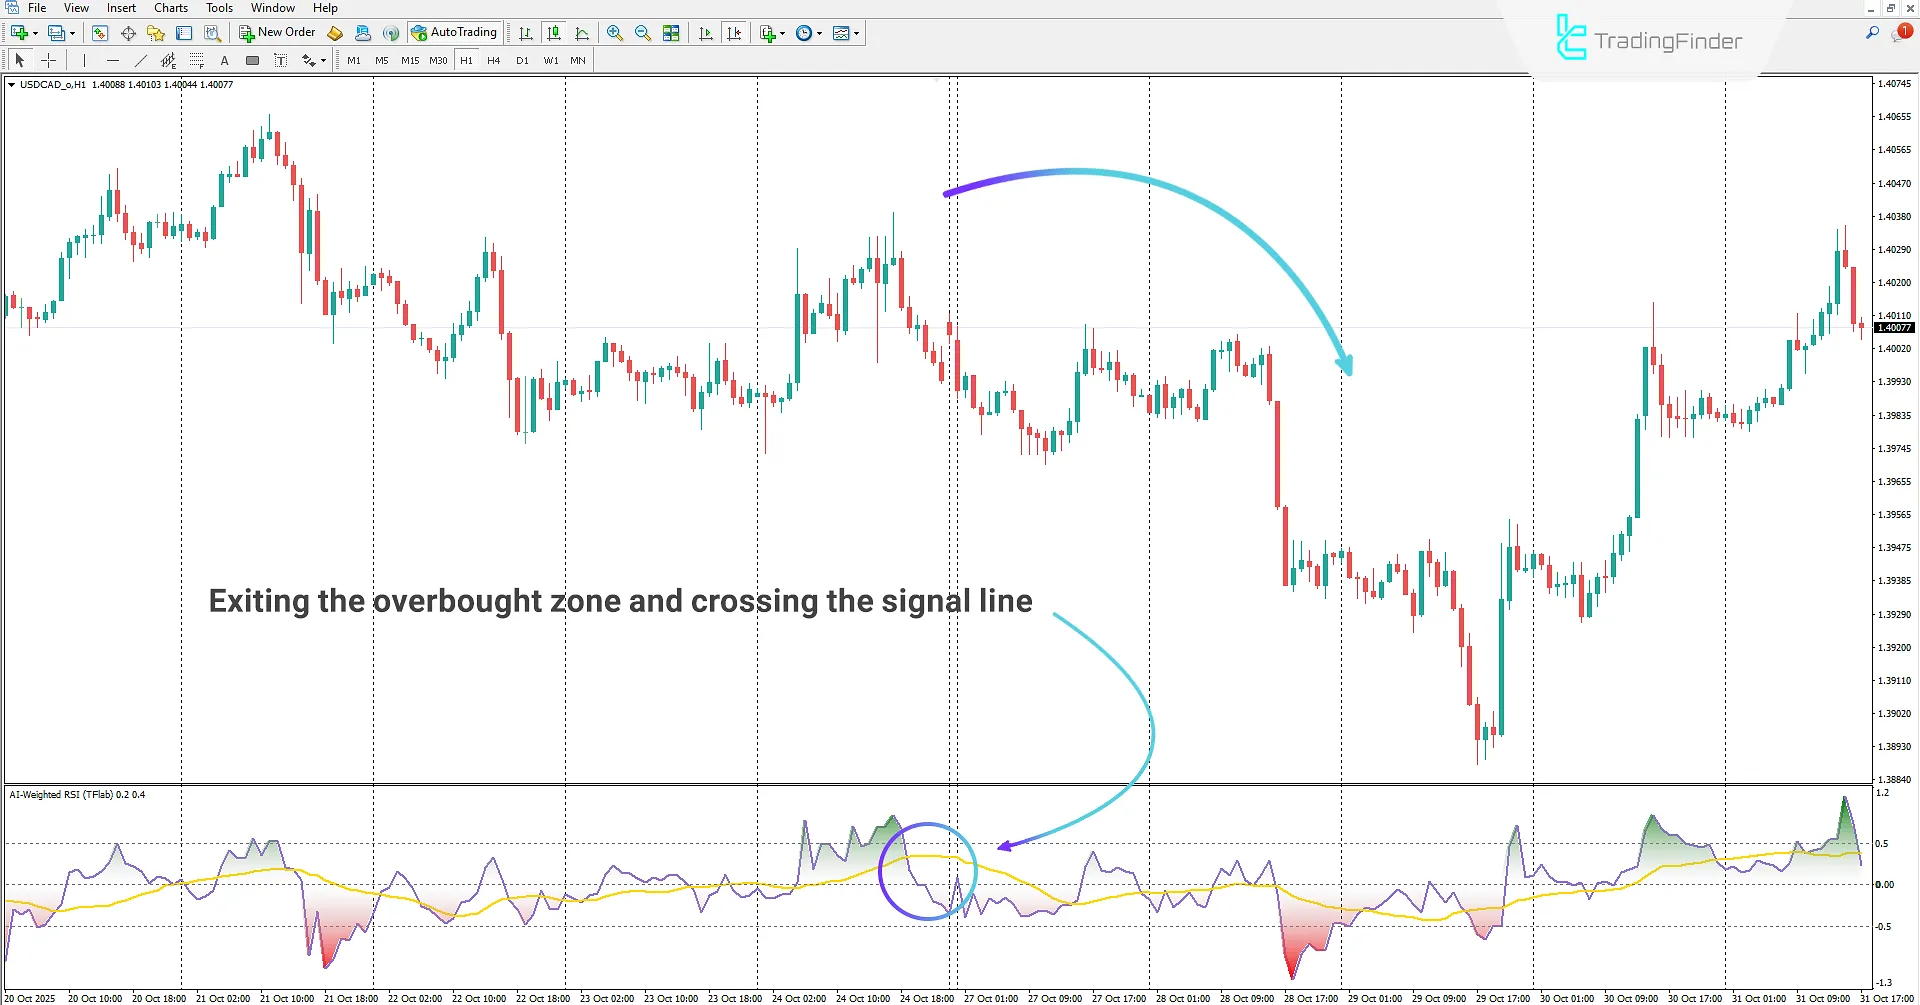Zoom in on the chart

(615, 32)
